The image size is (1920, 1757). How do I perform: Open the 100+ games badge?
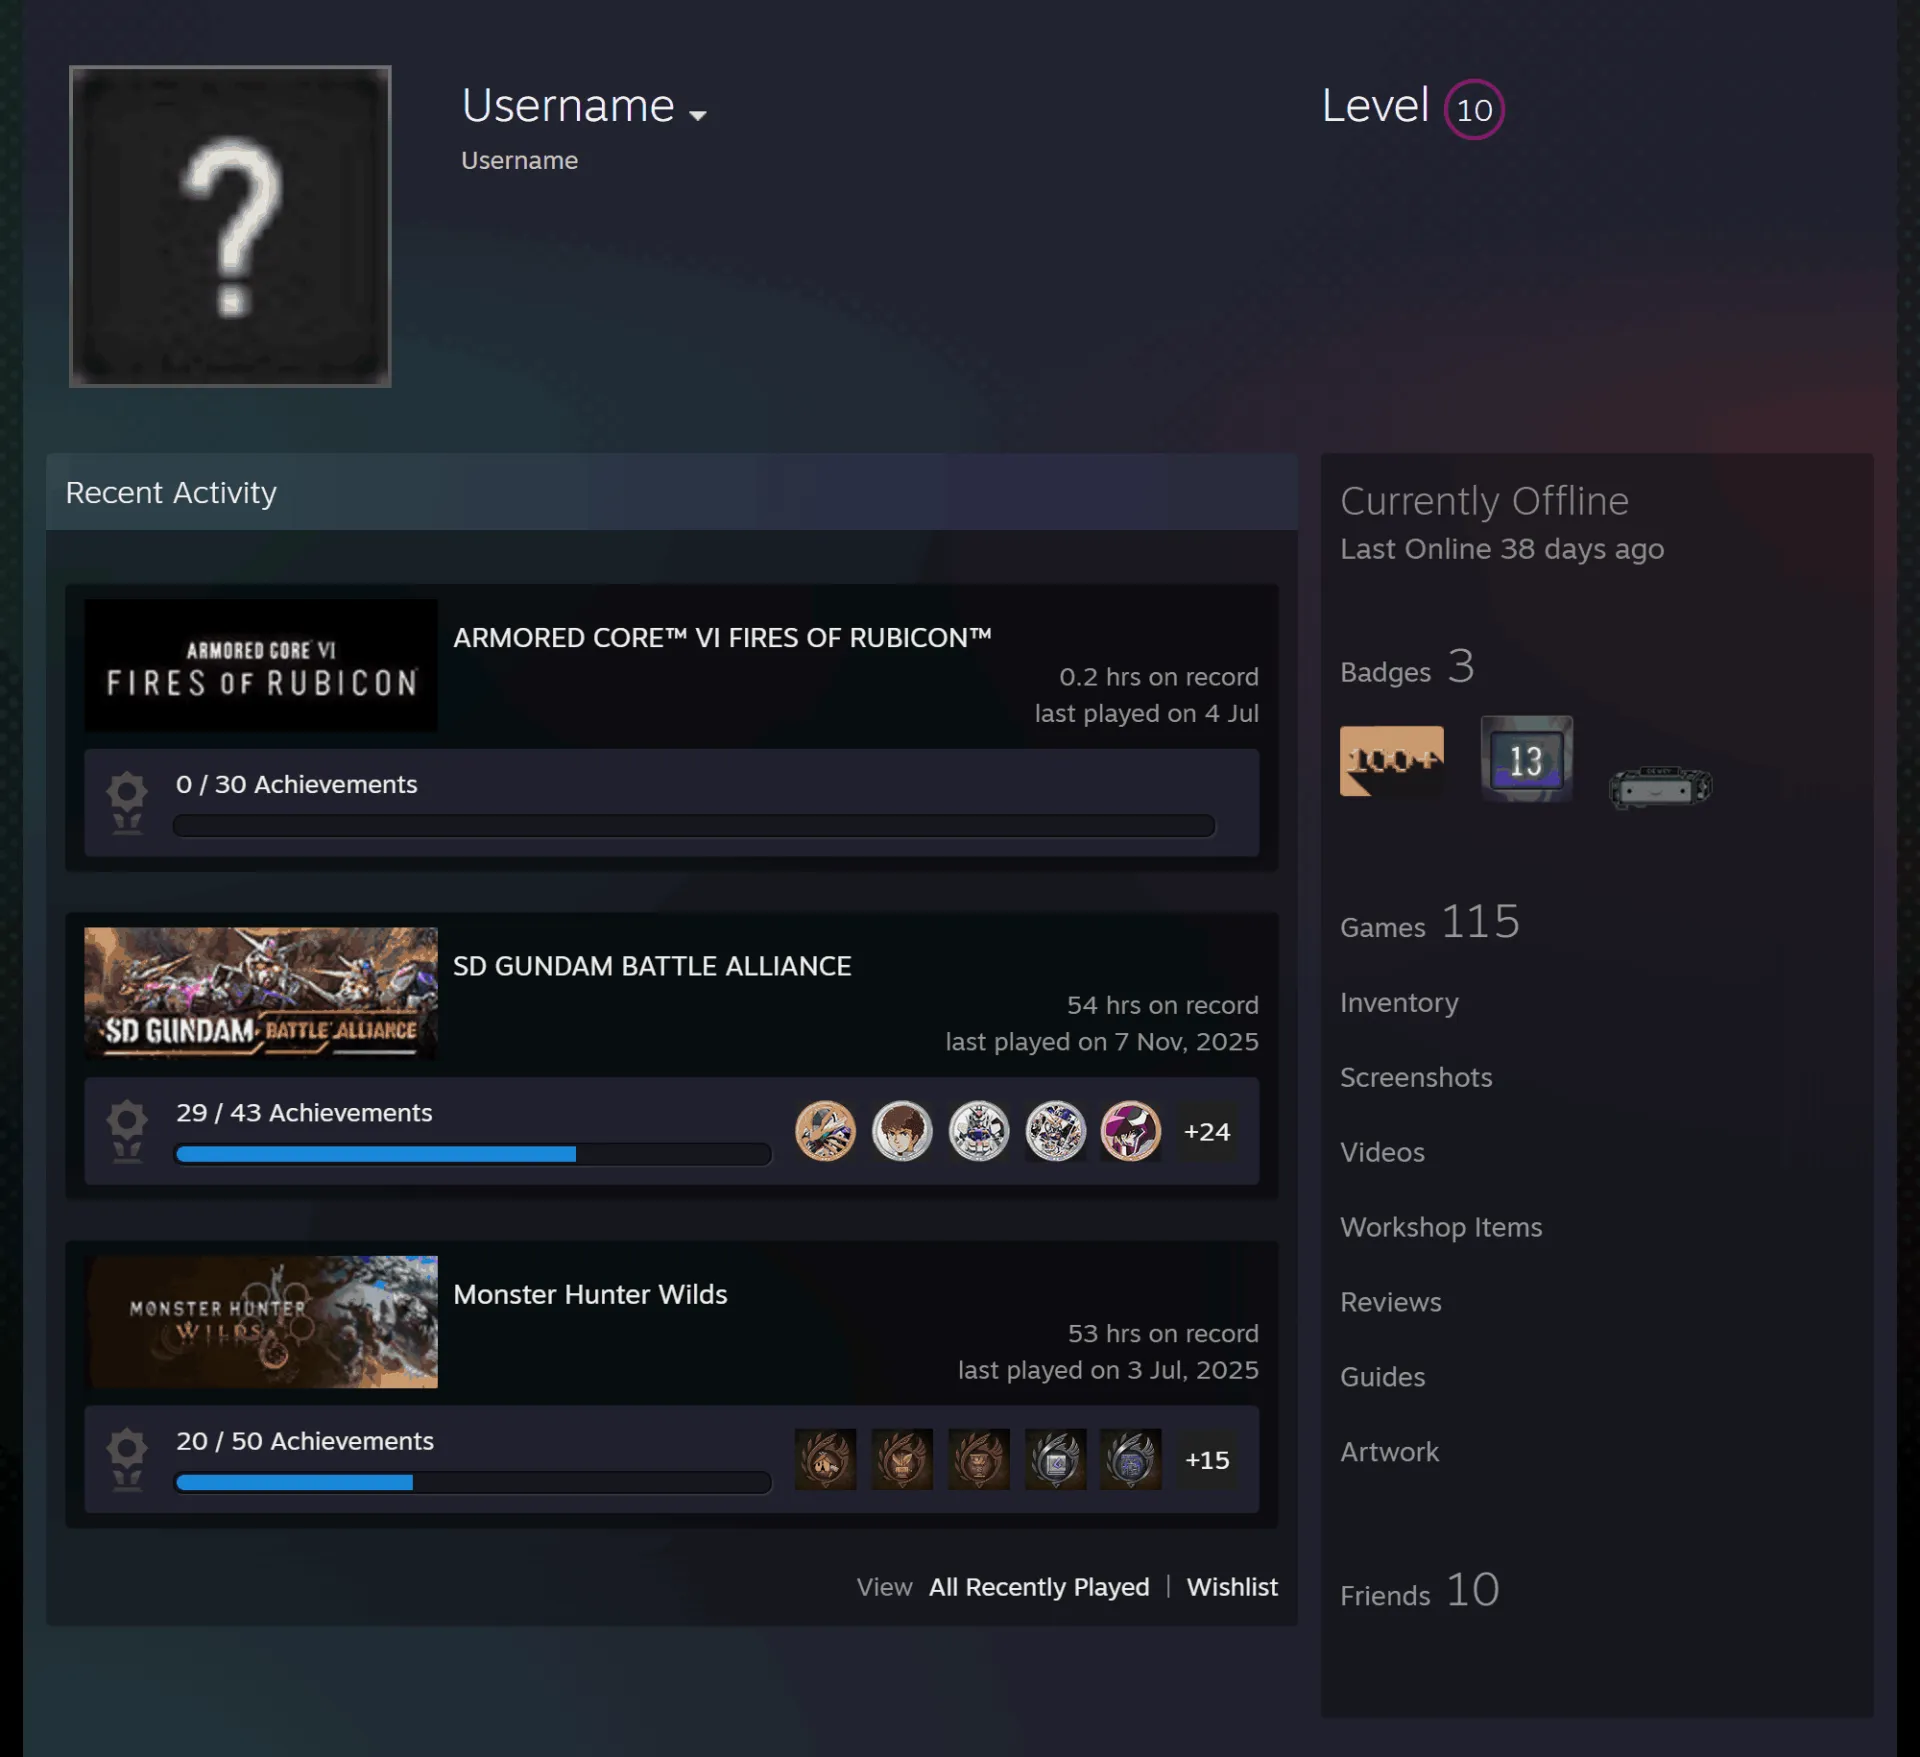tap(1391, 761)
